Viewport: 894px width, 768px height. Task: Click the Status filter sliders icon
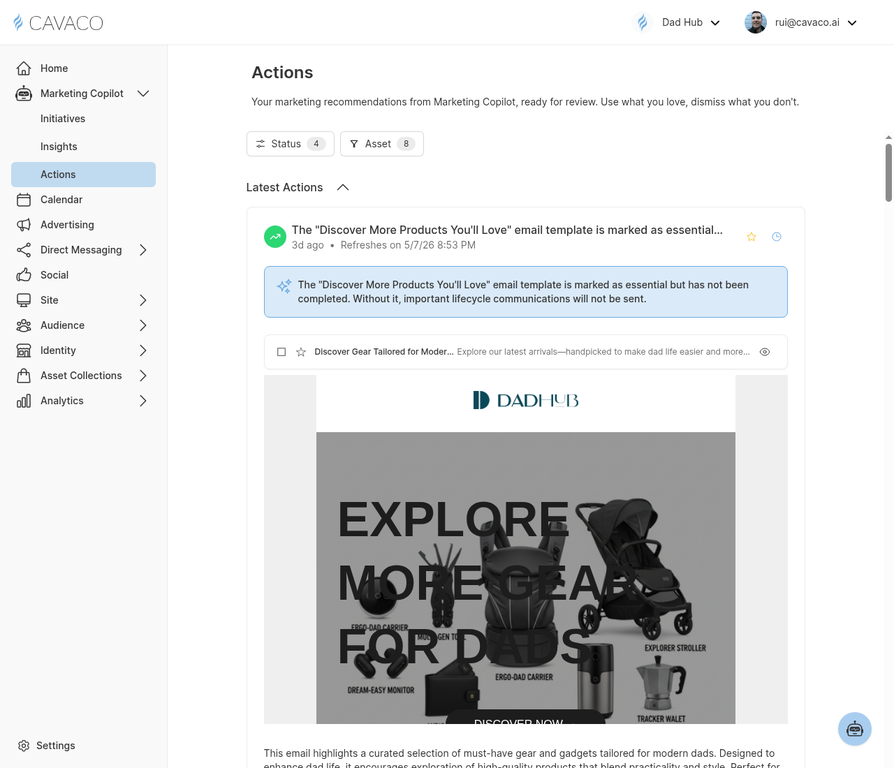pyautogui.click(x=261, y=144)
